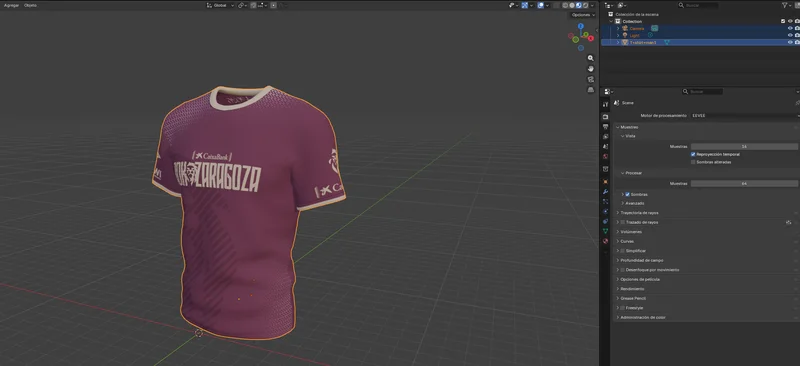Select material preview shading icon
The height and width of the screenshot is (366, 800).
click(579, 5)
